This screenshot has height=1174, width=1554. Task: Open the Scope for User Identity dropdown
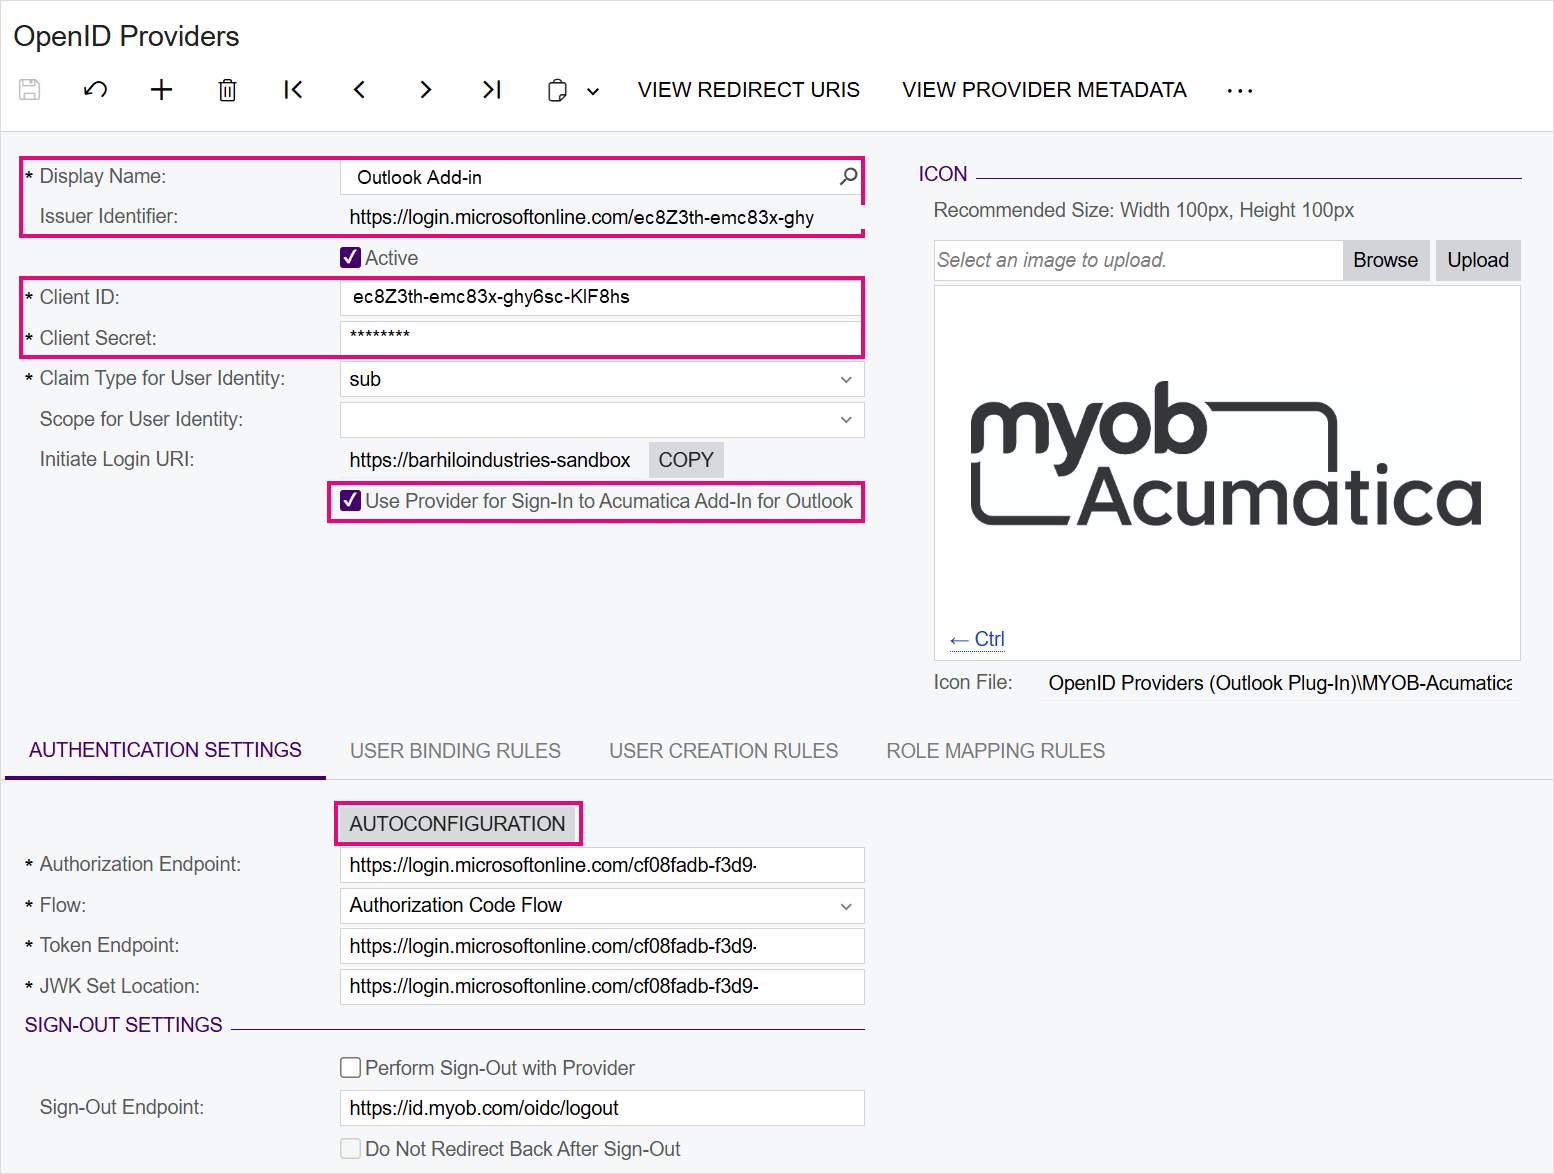(846, 420)
